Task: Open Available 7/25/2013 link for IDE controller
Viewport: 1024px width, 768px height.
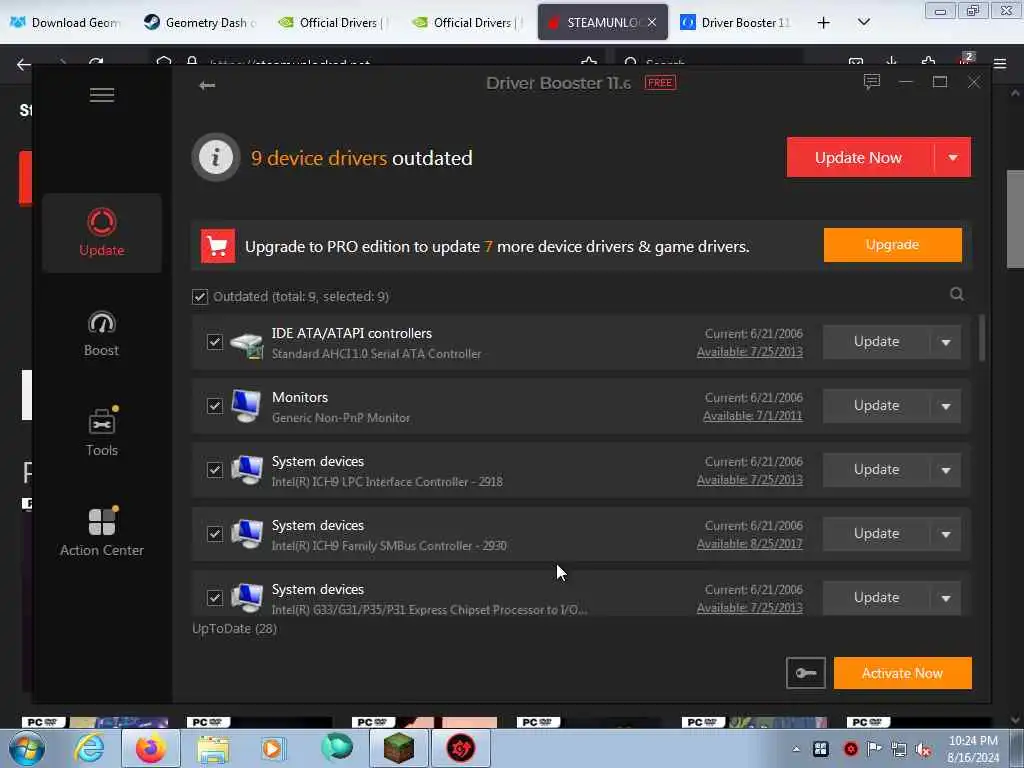Action: 750,351
